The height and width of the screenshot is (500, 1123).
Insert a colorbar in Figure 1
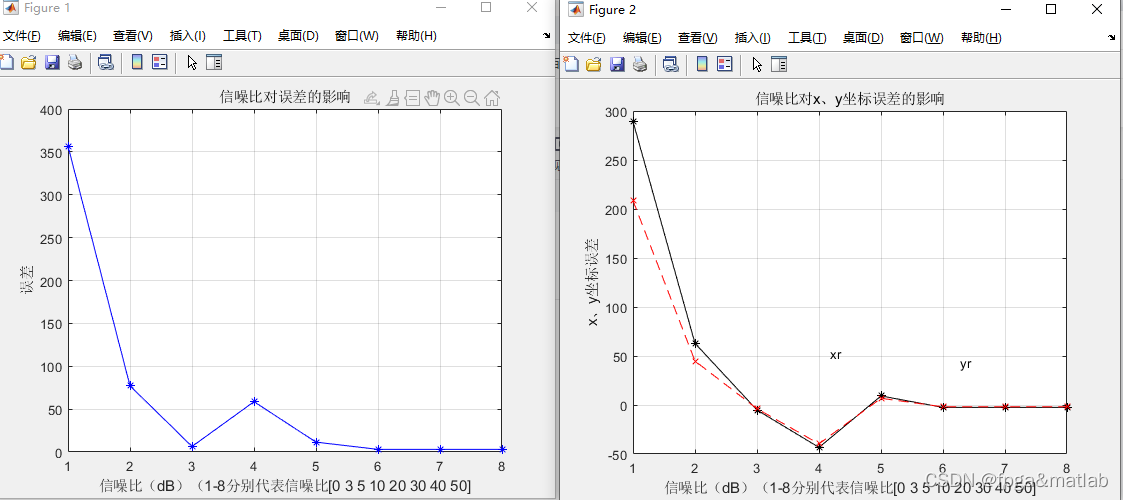click(x=137, y=62)
